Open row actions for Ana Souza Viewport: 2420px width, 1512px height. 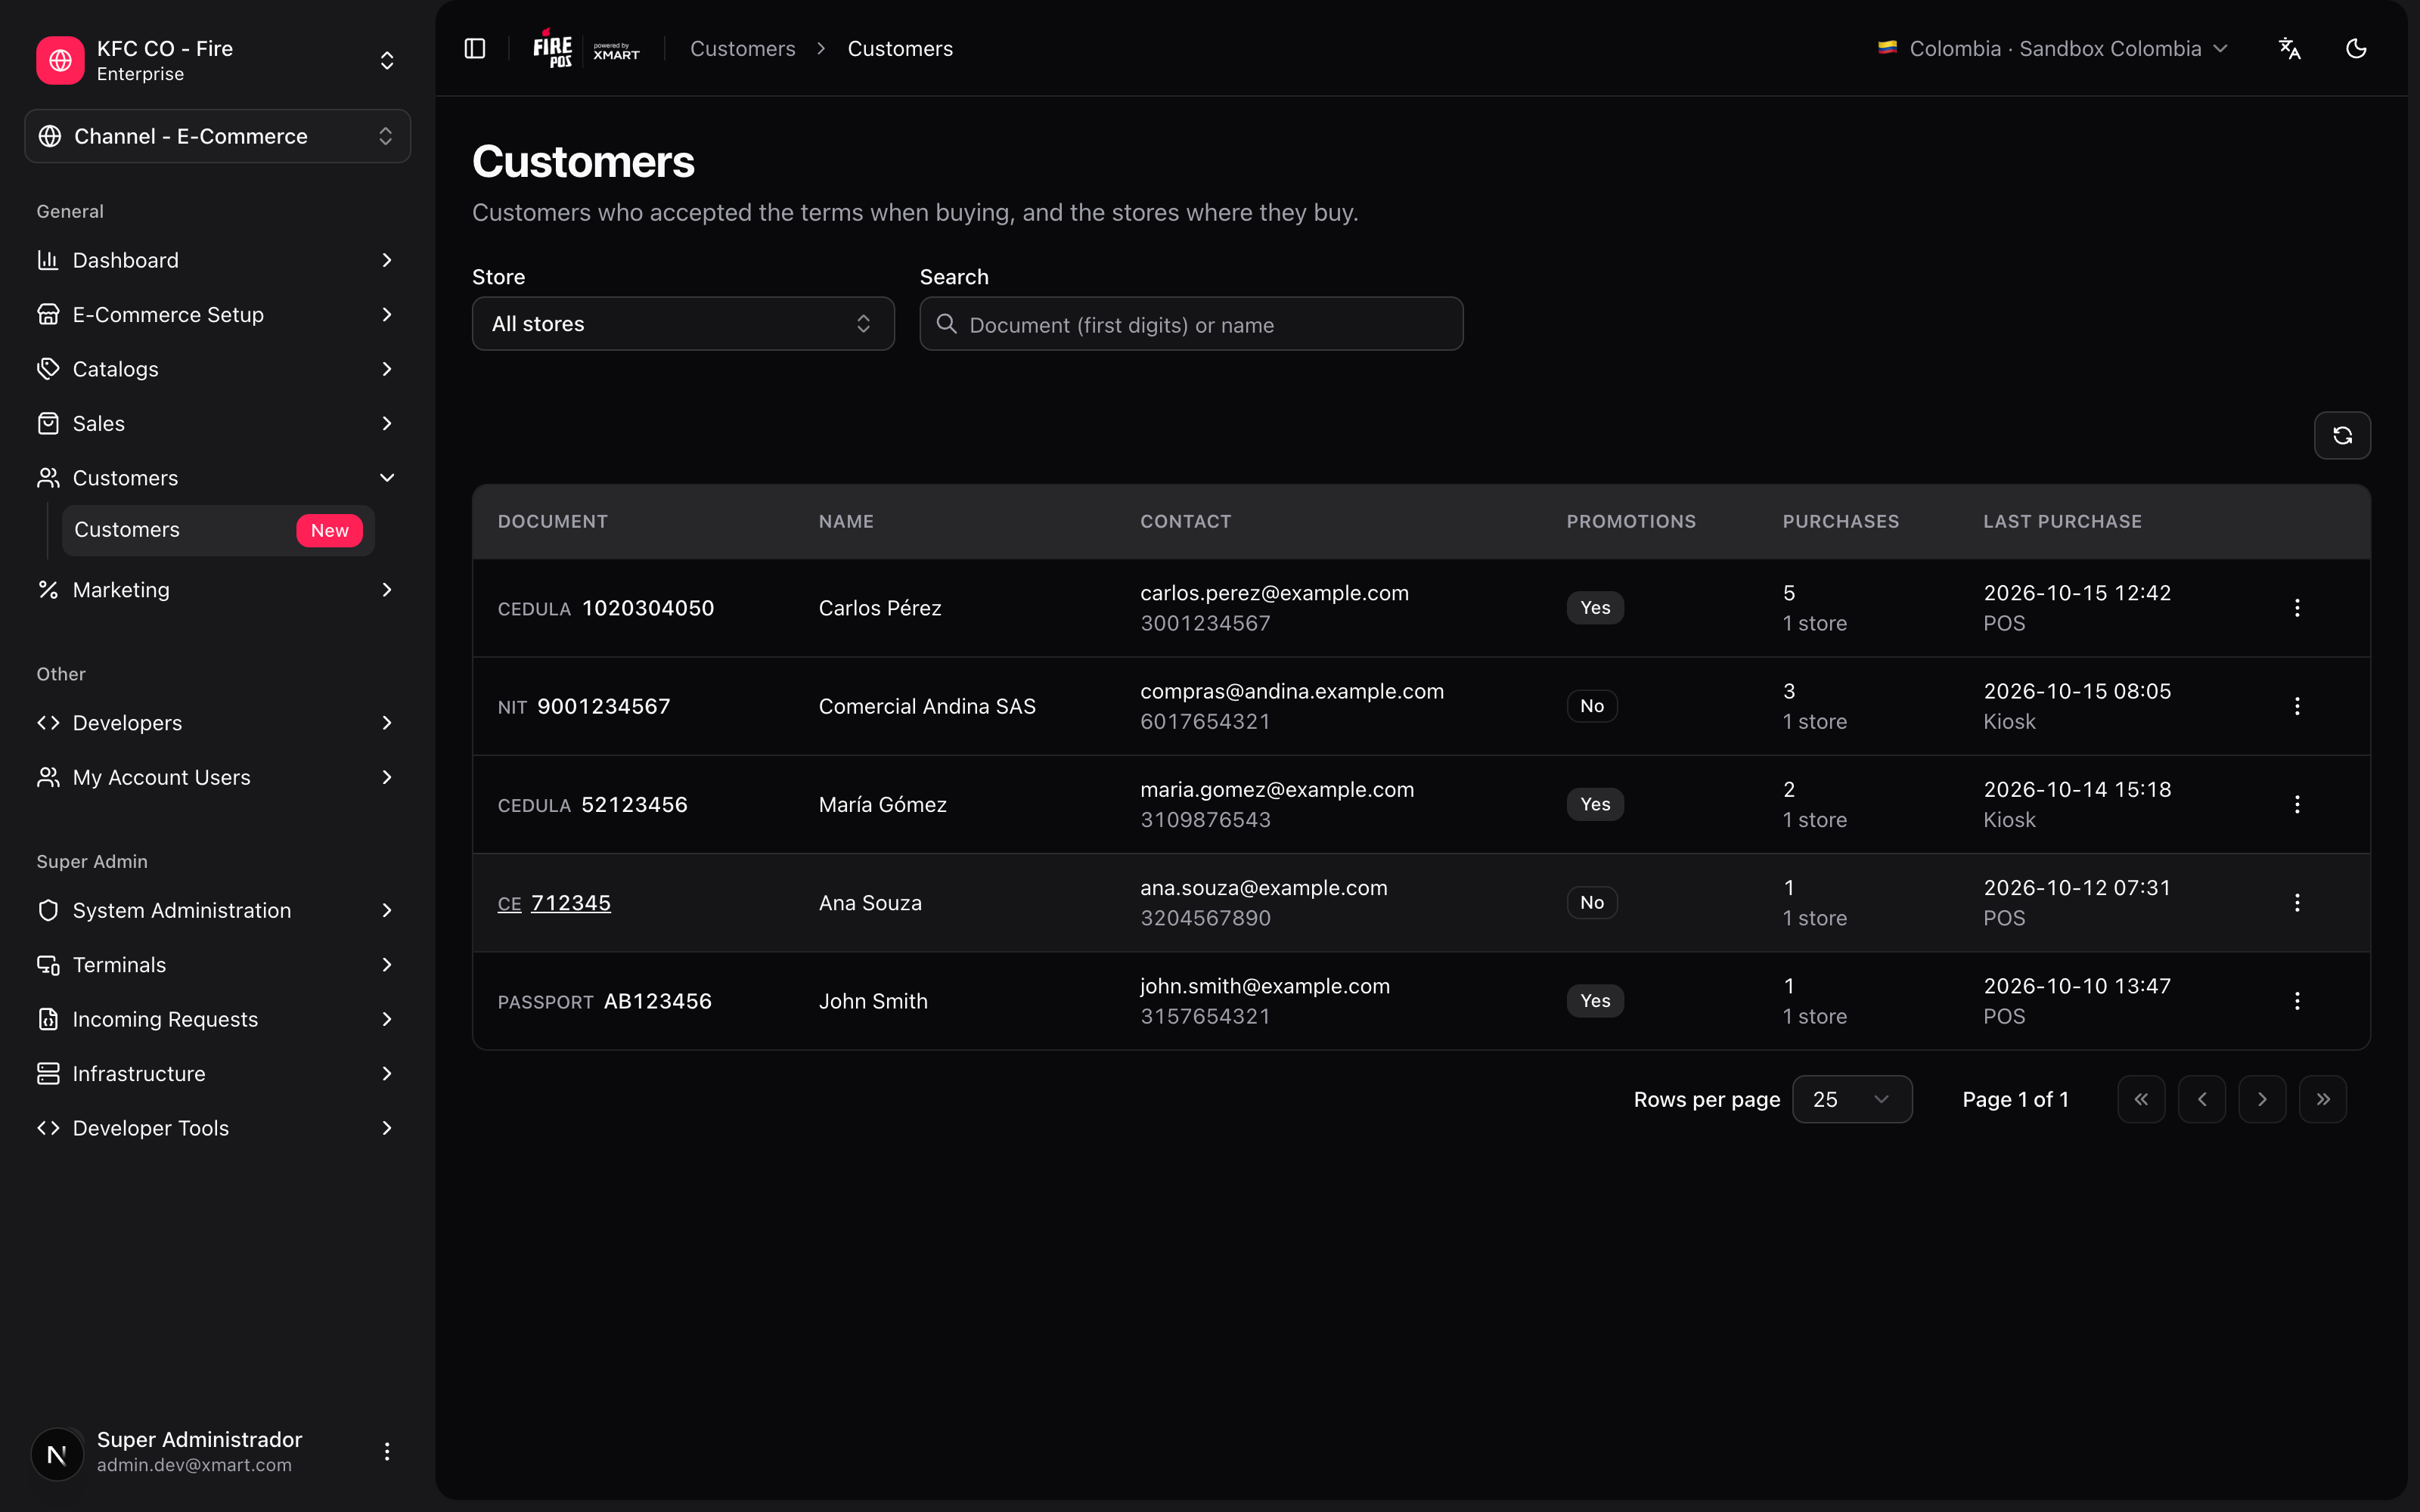(2297, 902)
